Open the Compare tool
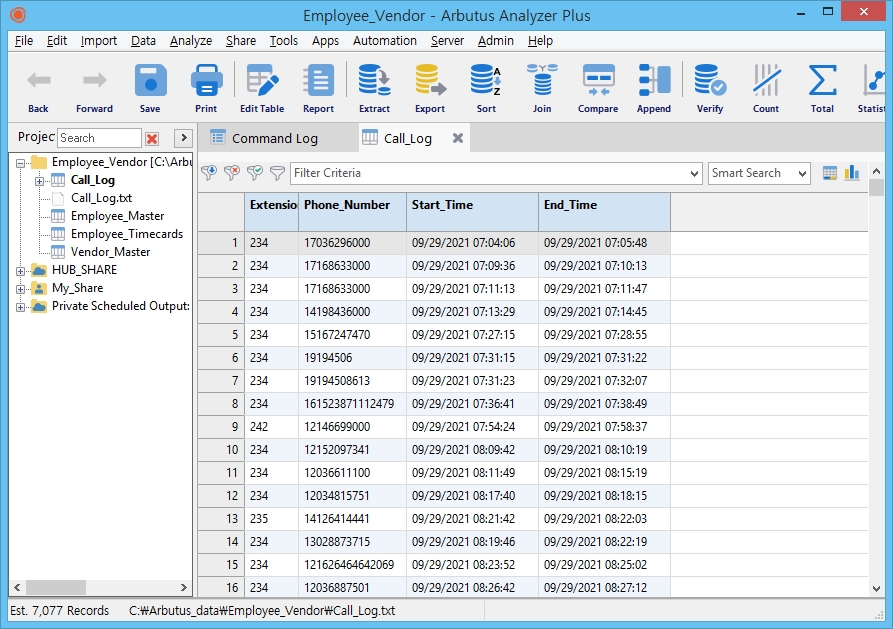This screenshot has width=893, height=629. pyautogui.click(x=598, y=88)
